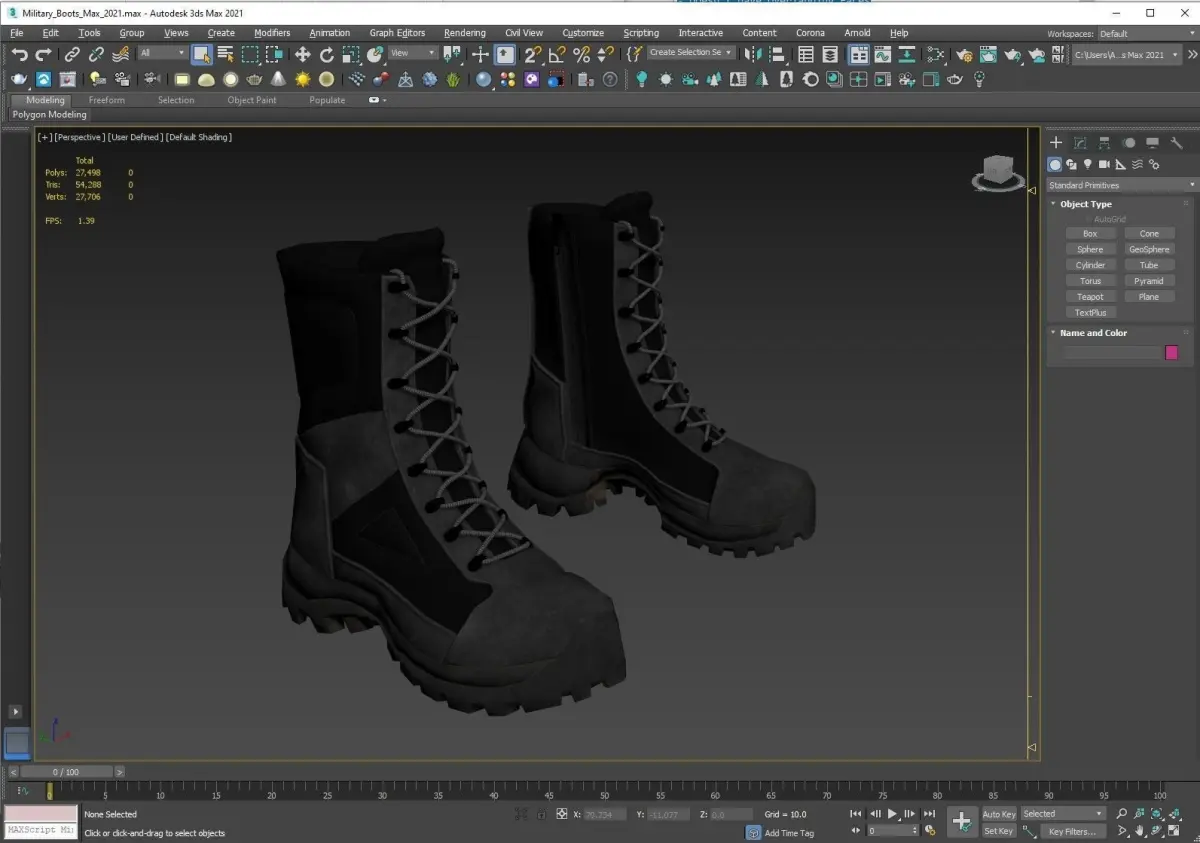
Task: Select Cameras category in Create panel
Action: (1104, 164)
